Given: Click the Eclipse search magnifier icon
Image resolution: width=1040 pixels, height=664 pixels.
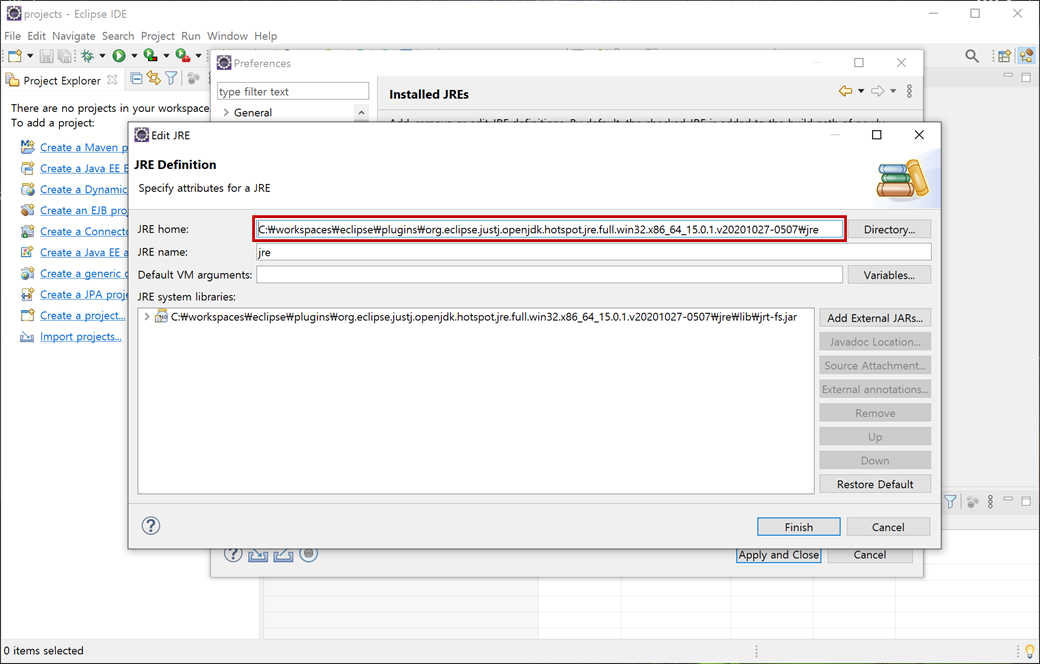Looking at the screenshot, I should [x=972, y=56].
